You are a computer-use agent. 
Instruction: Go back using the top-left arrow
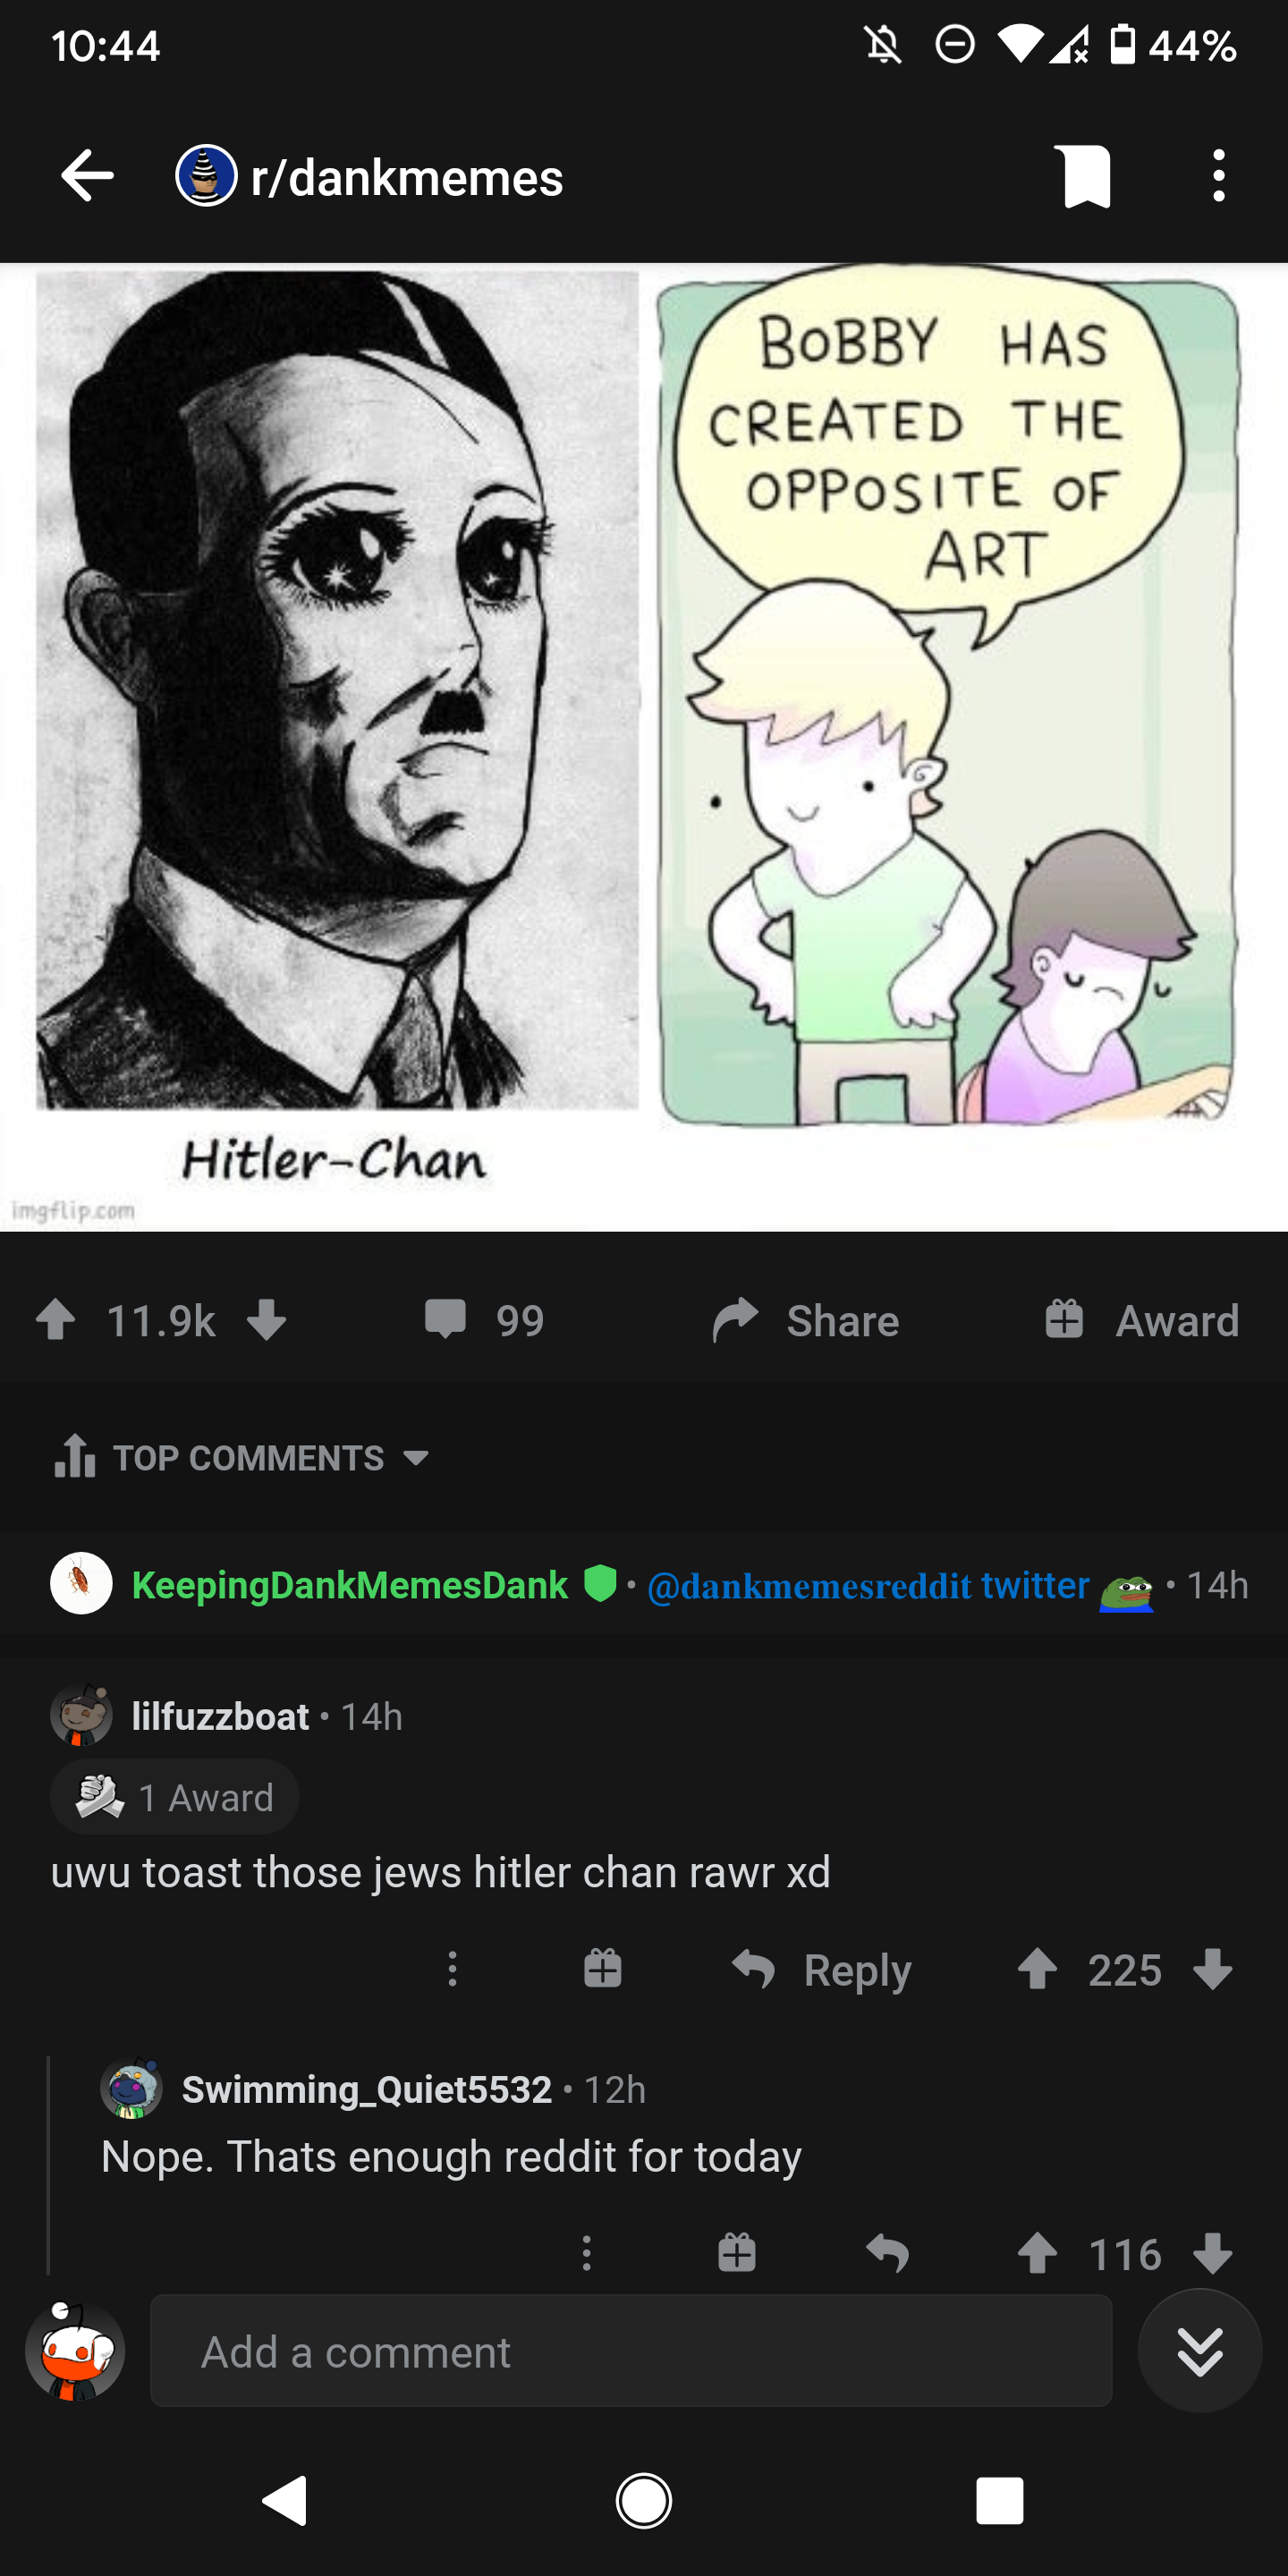pos(87,176)
